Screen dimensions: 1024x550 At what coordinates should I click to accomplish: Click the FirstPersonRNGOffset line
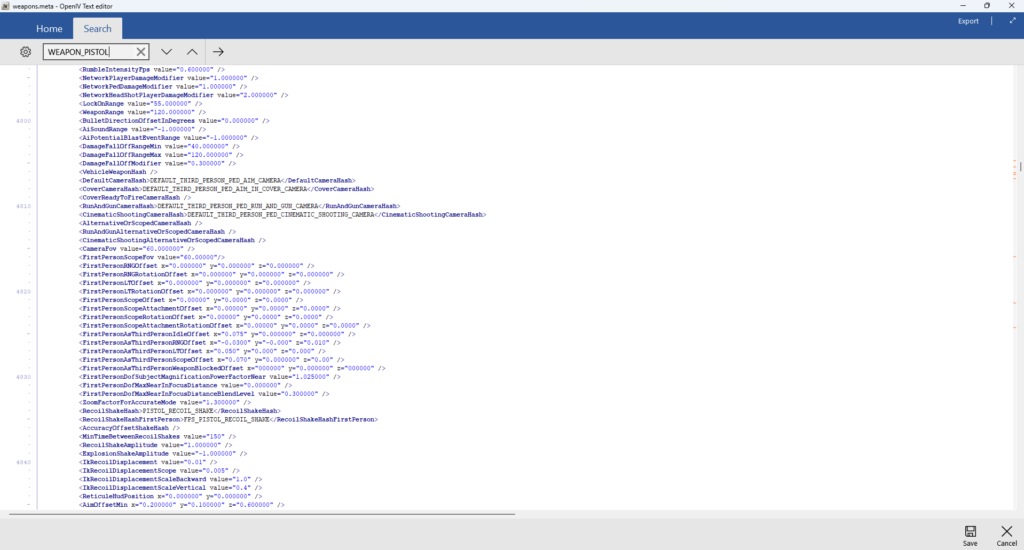click(197, 266)
